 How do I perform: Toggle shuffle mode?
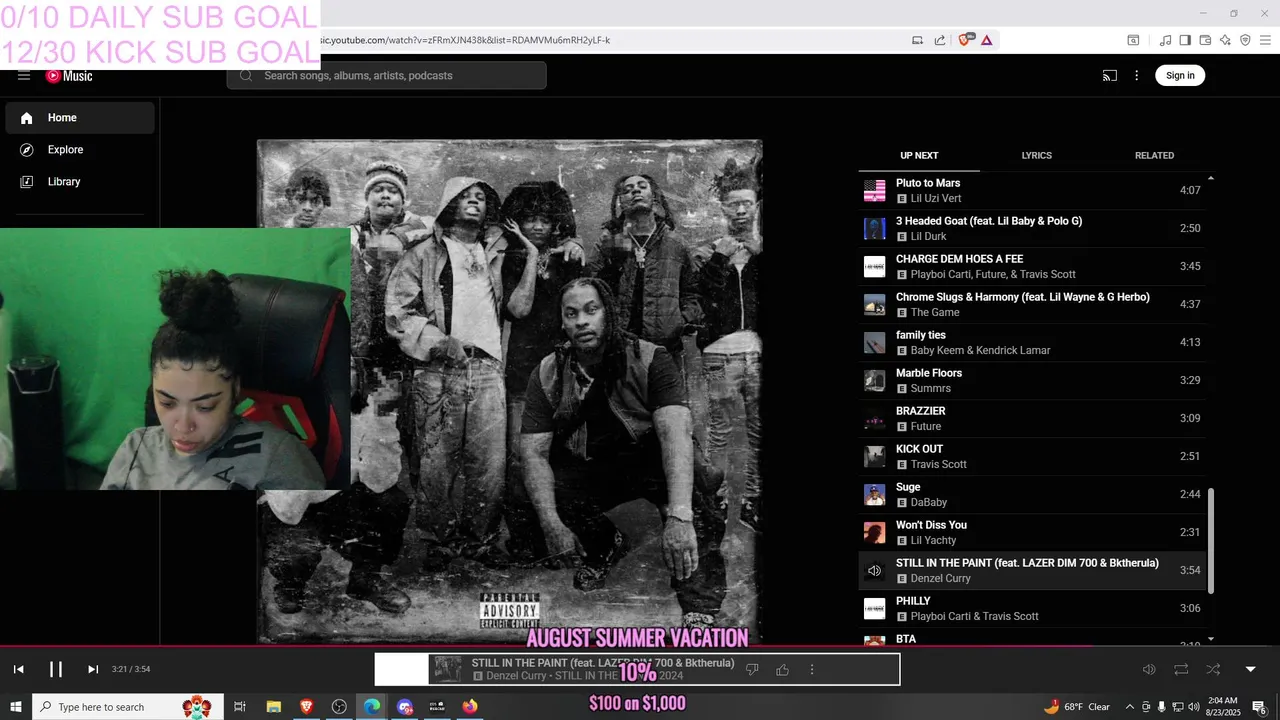point(1213,669)
